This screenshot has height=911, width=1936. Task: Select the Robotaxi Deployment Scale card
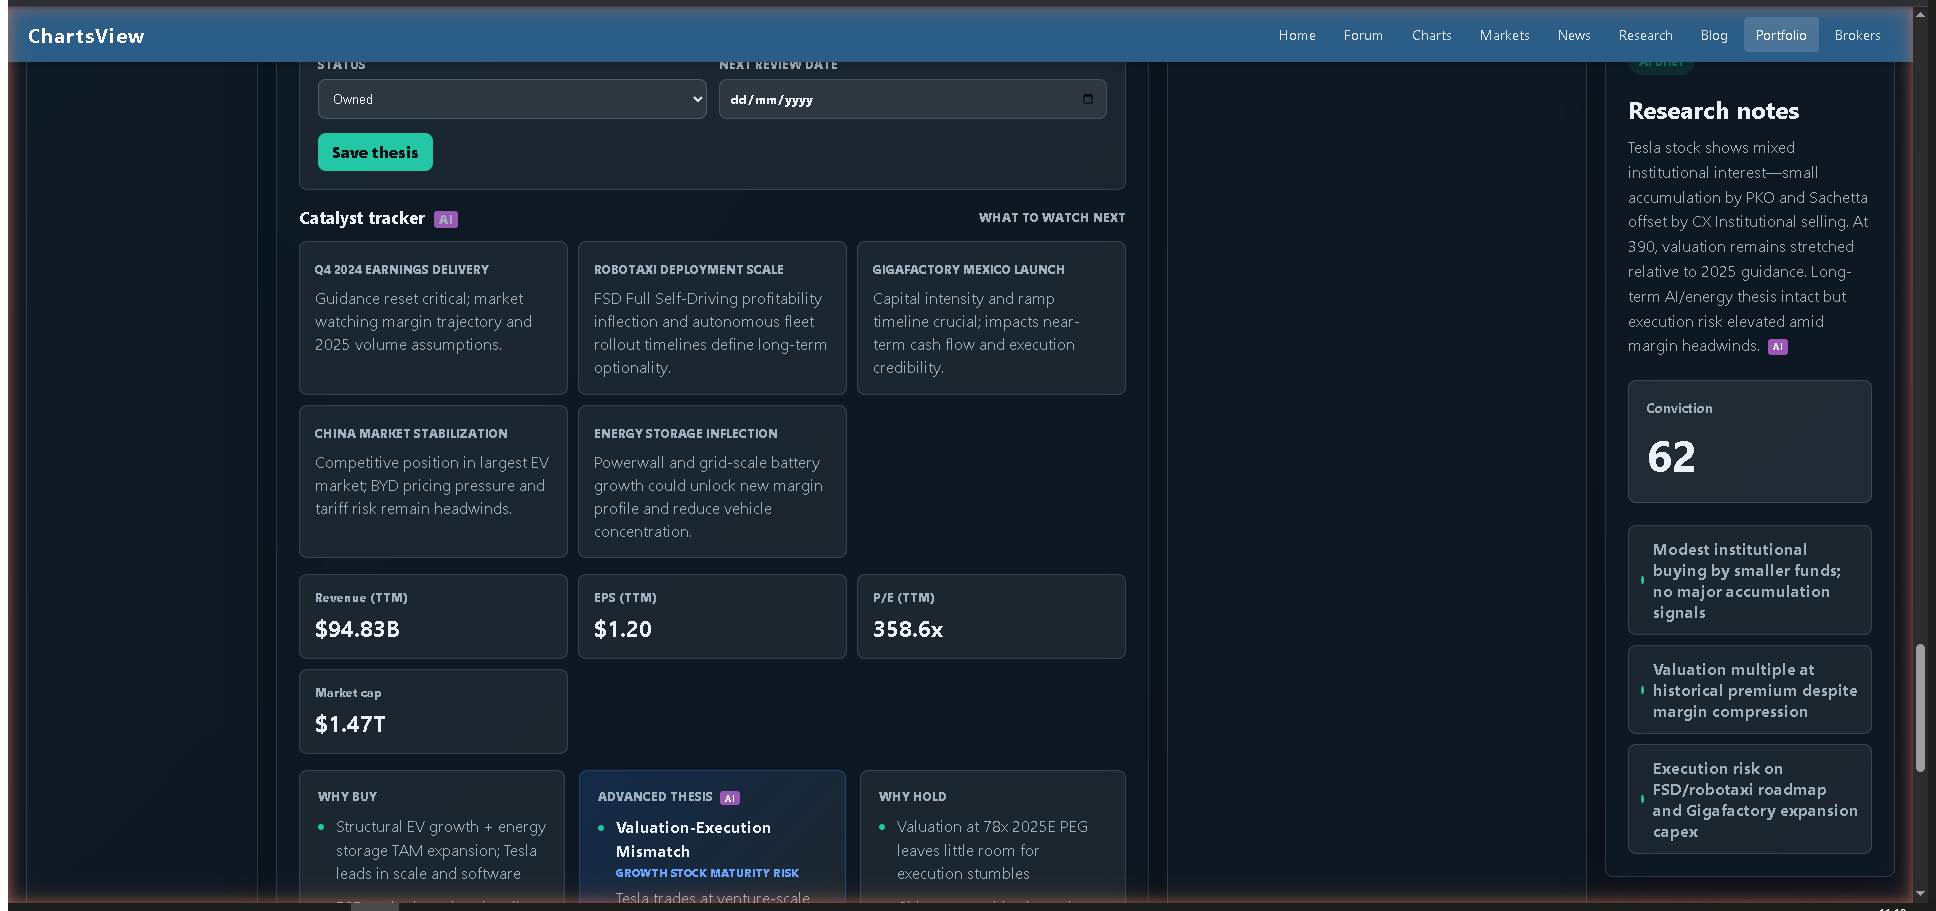[712, 318]
